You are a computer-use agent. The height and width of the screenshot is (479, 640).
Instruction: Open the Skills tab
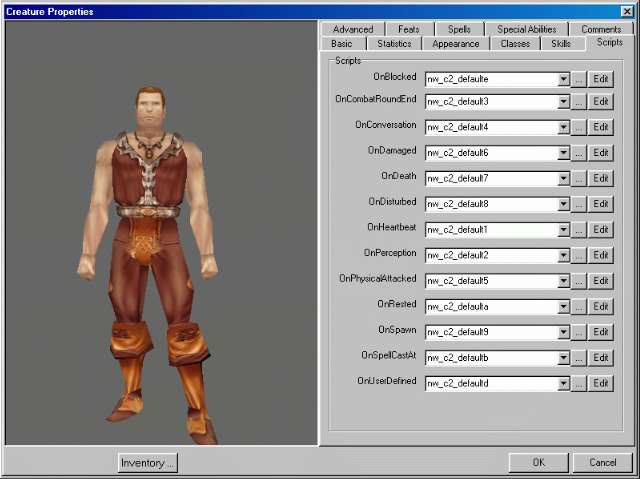click(561, 44)
